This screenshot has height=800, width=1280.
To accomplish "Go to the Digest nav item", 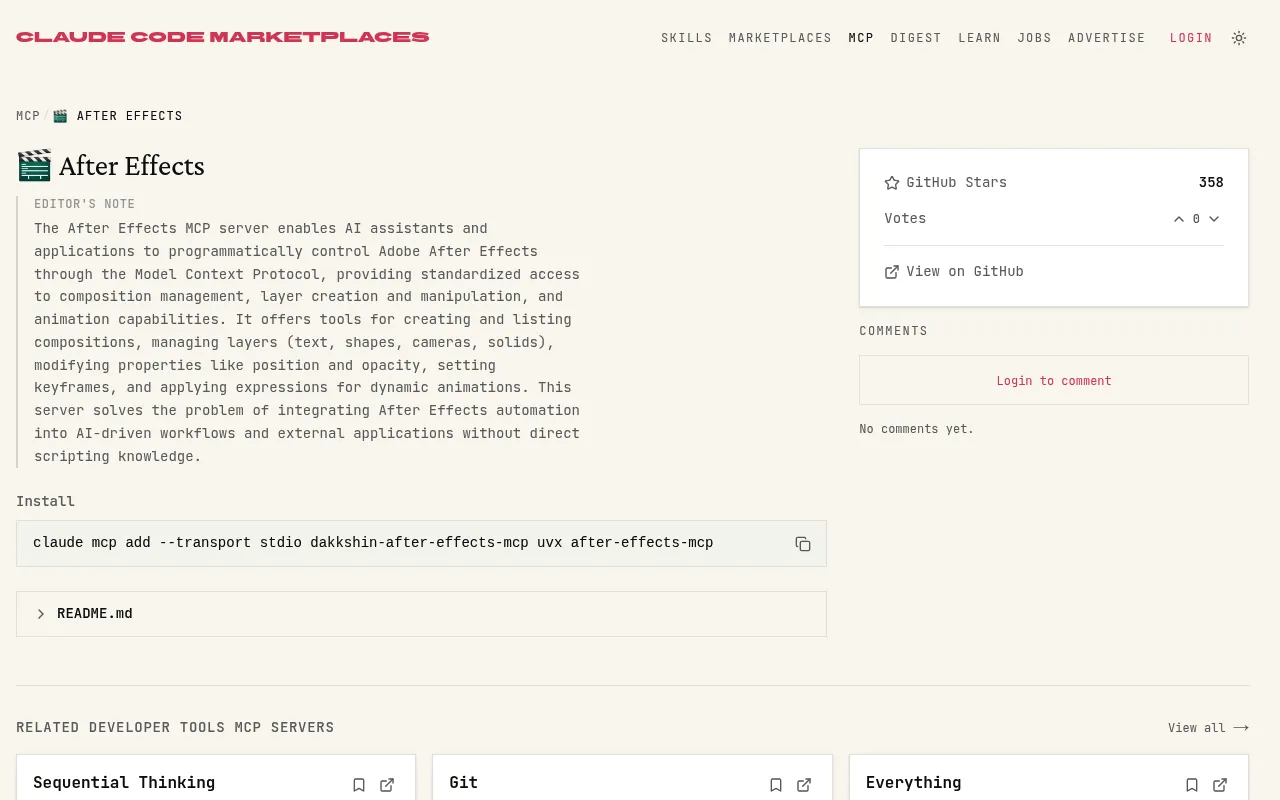I will [916, 38].
